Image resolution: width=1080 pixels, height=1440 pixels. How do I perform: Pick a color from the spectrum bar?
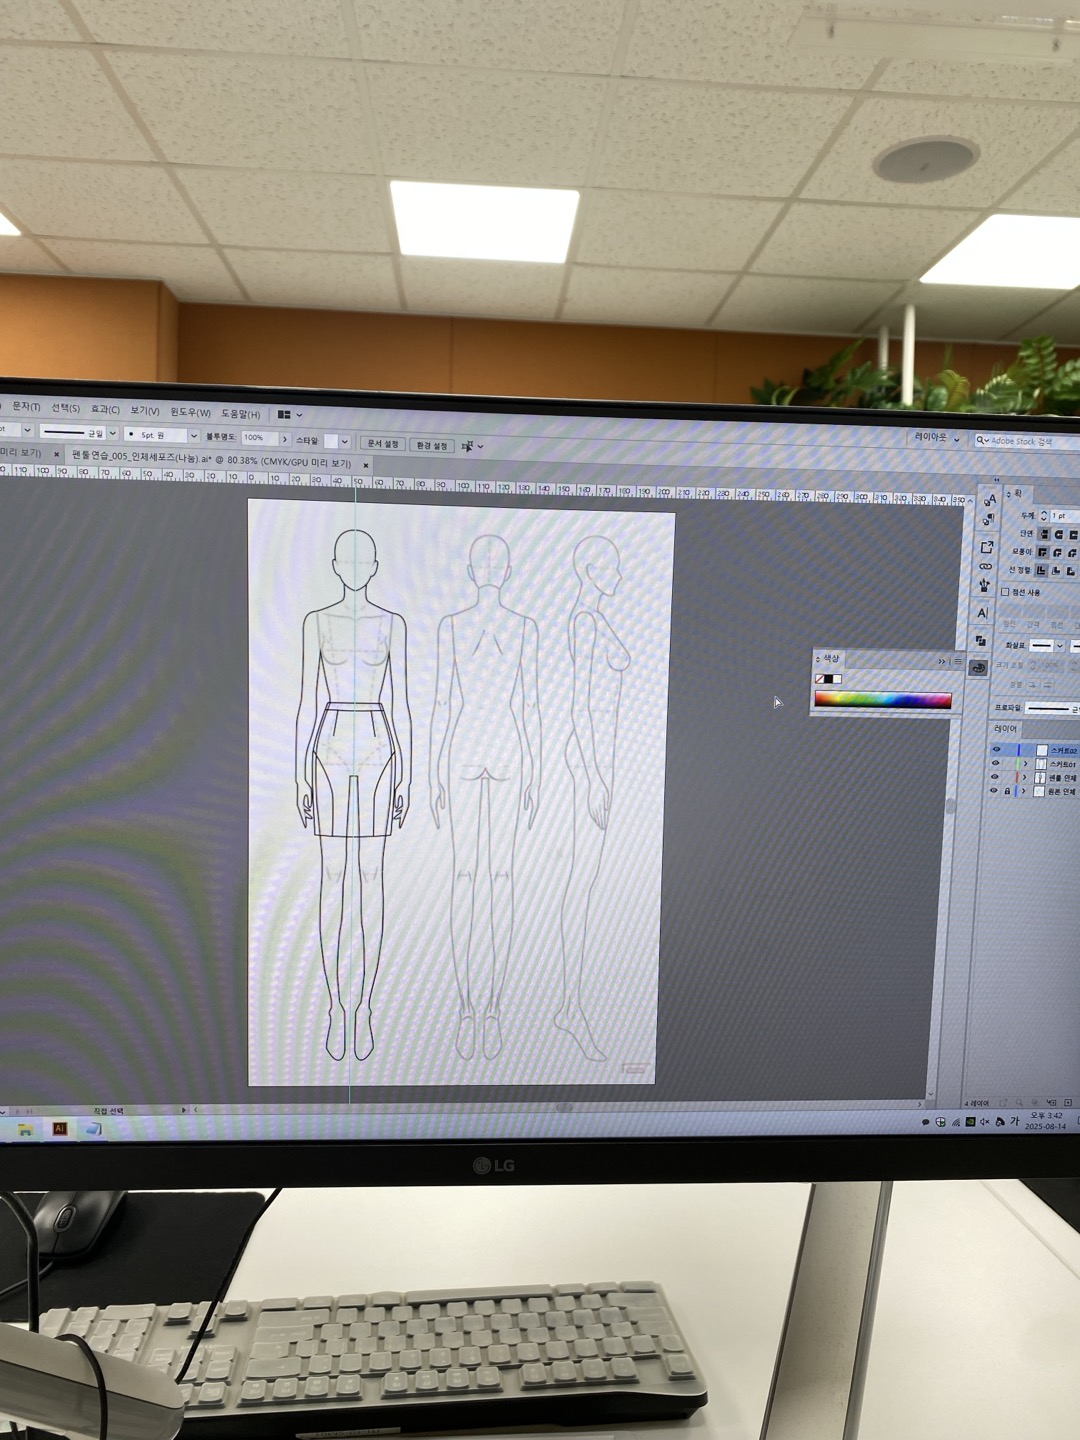[882, 700]
